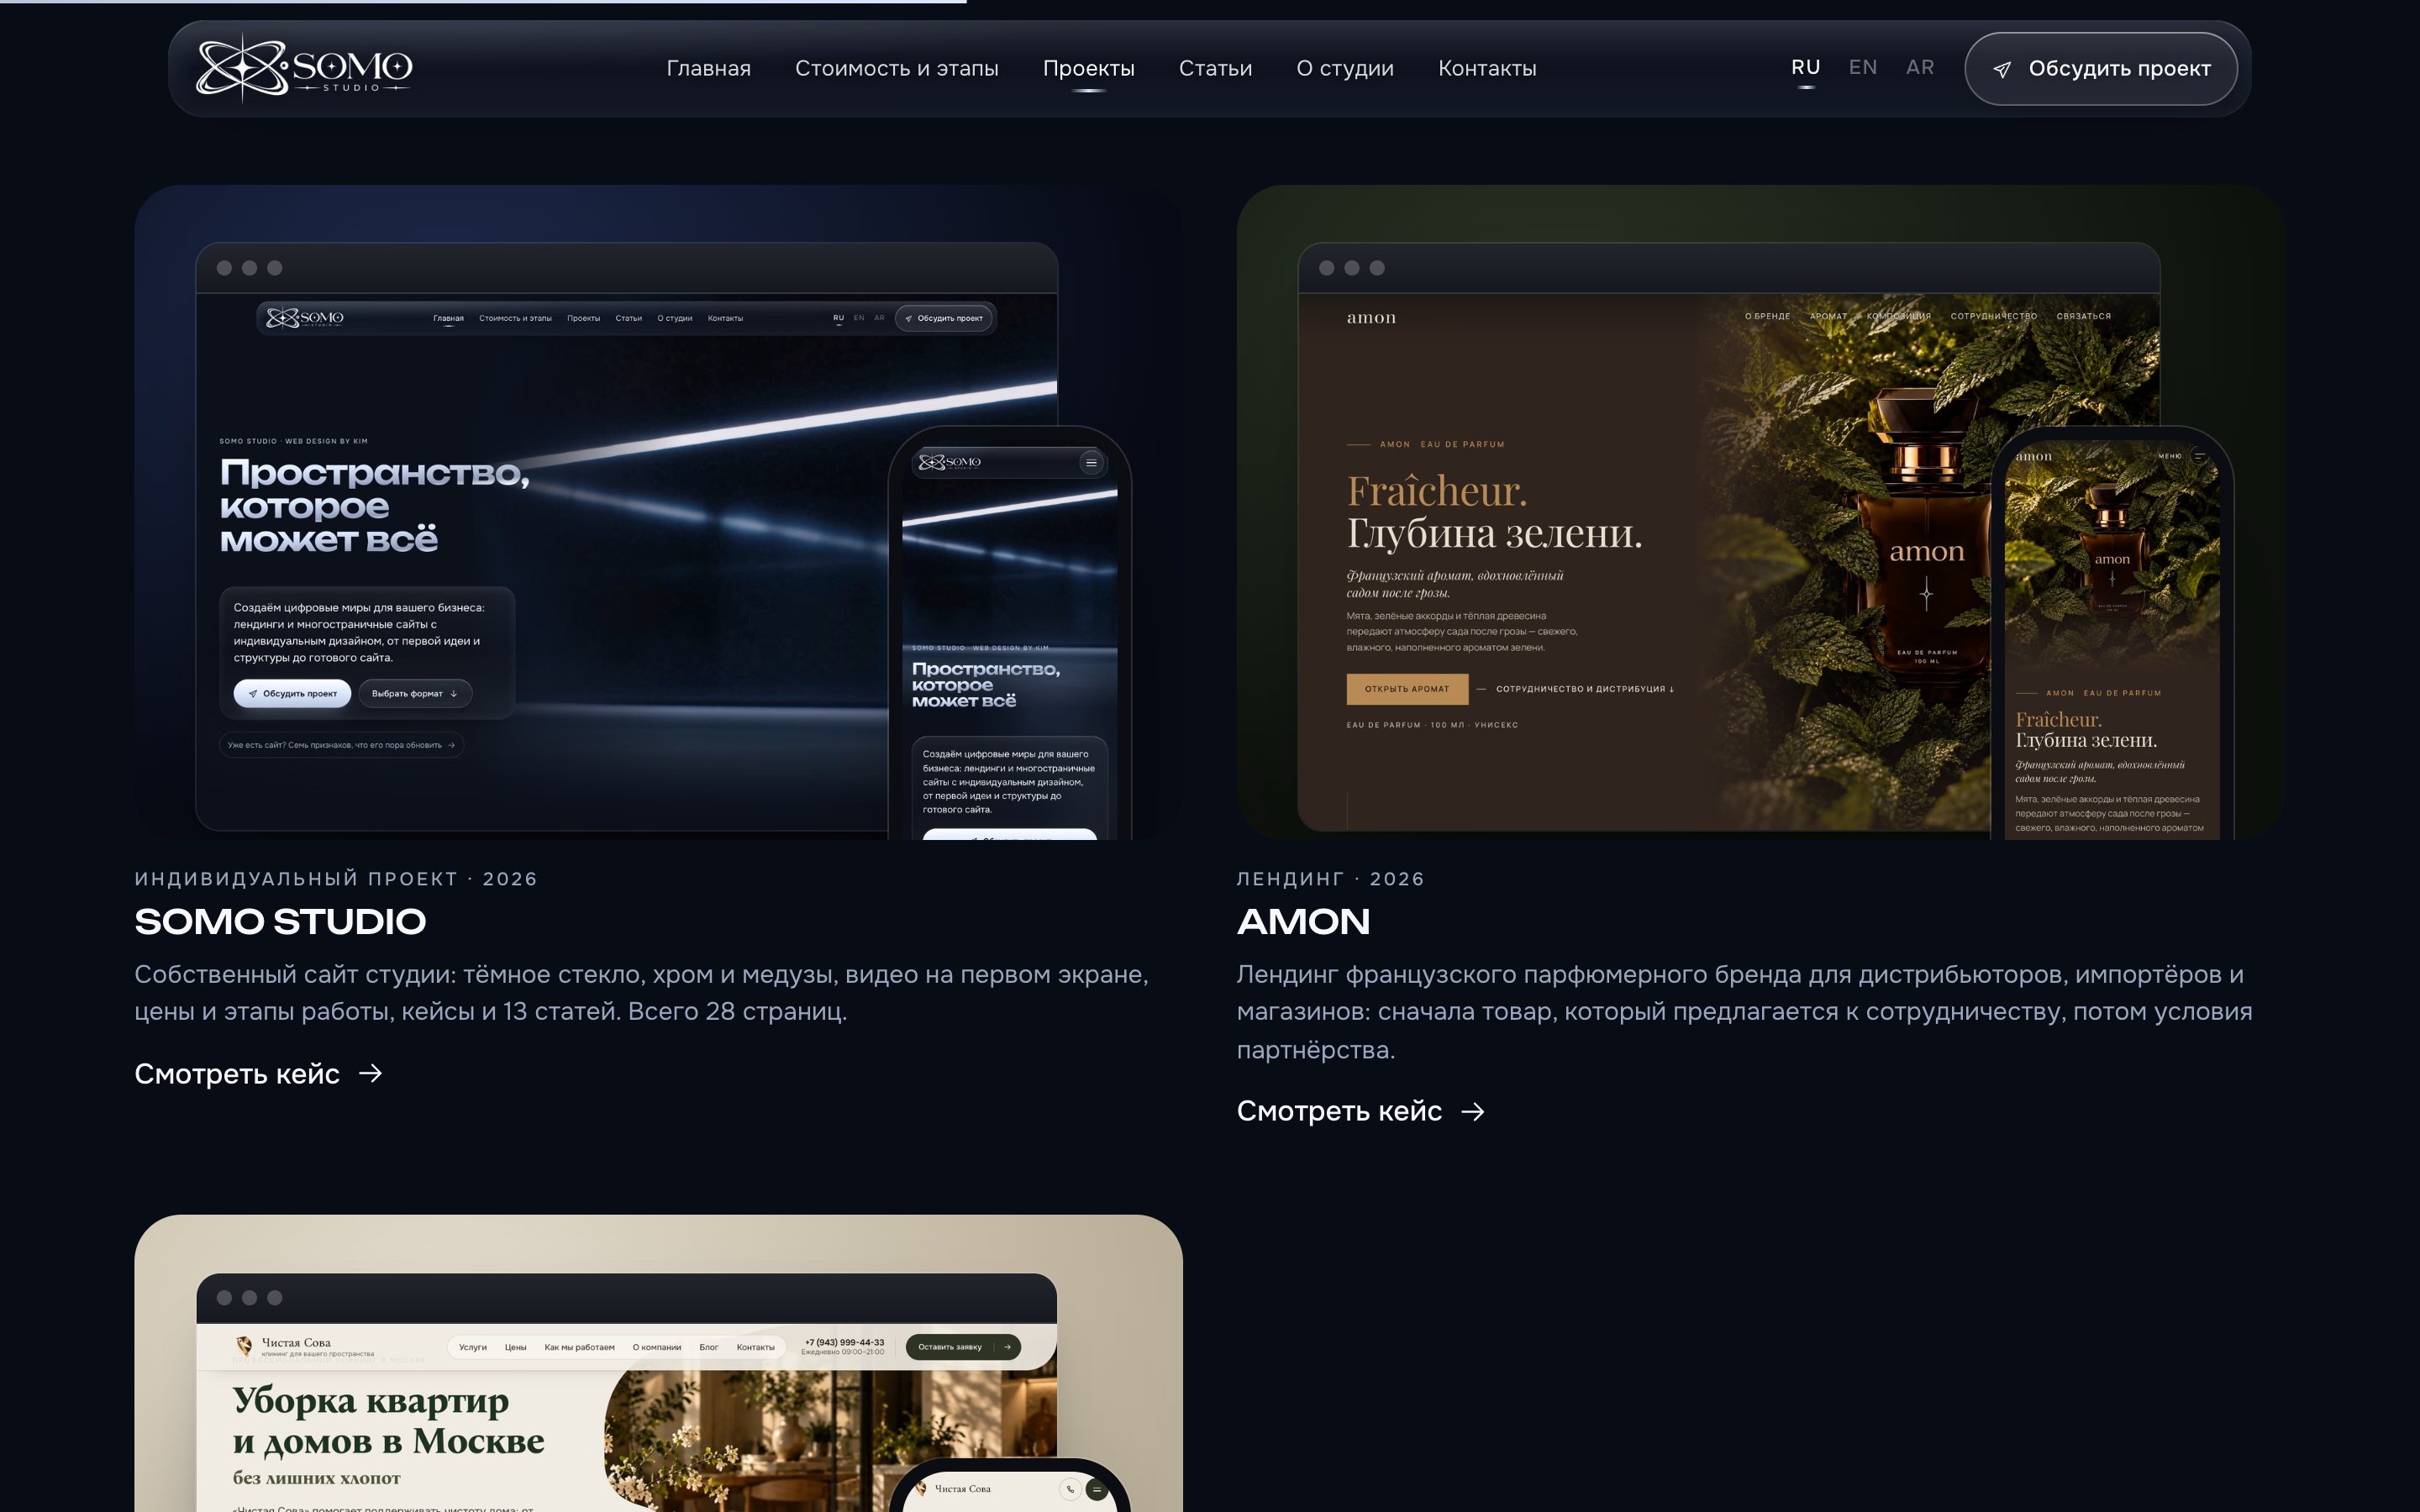The width and height of the screenshot is (2420, 1512).
Task: Select the RU language option
Action: coord(1805,67)
